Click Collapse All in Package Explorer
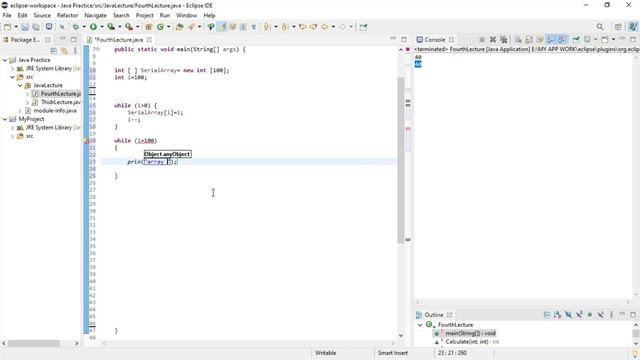Viewport: 640px width, 360px height. [53, 51]
